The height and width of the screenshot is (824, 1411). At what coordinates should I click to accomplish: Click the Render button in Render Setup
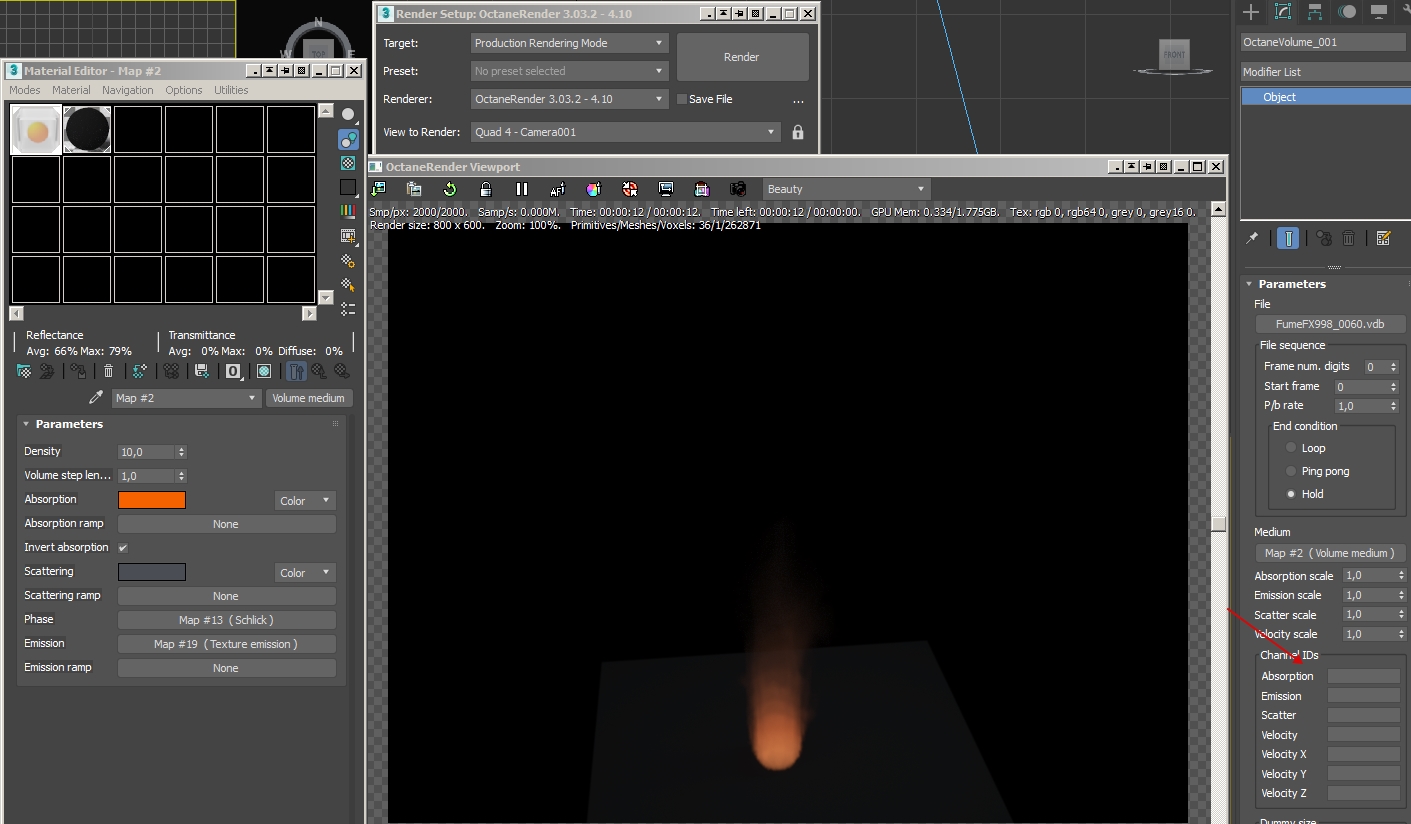742,57
